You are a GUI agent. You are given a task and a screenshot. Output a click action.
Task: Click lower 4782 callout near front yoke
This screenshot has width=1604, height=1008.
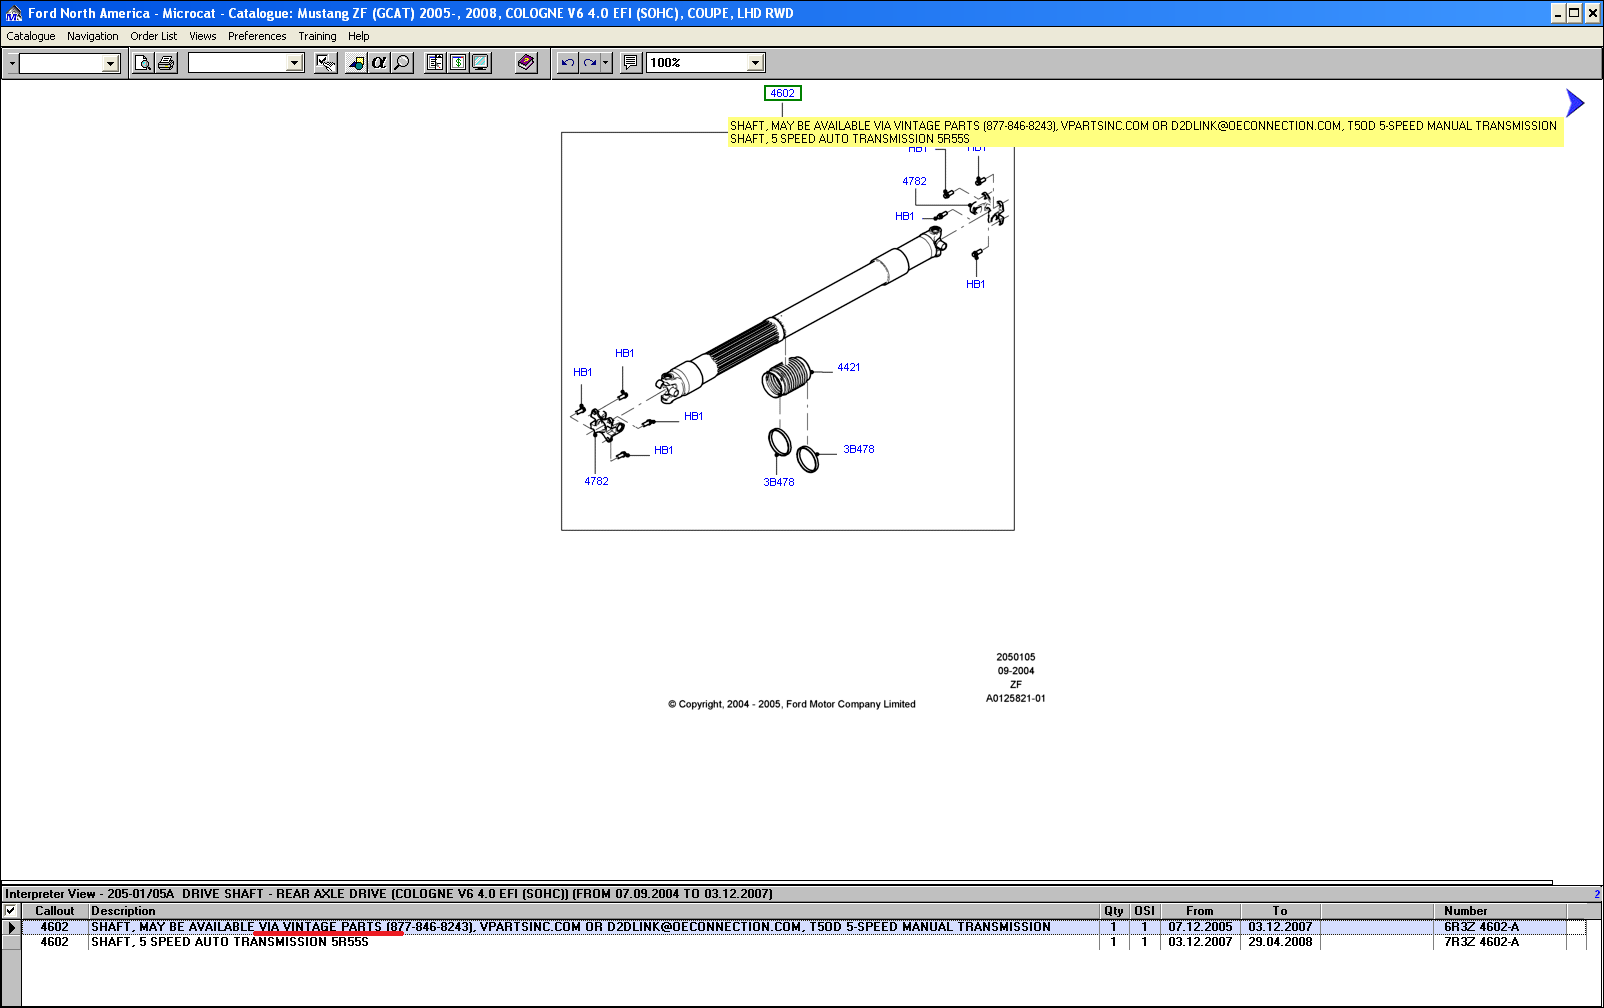point(596,481)
